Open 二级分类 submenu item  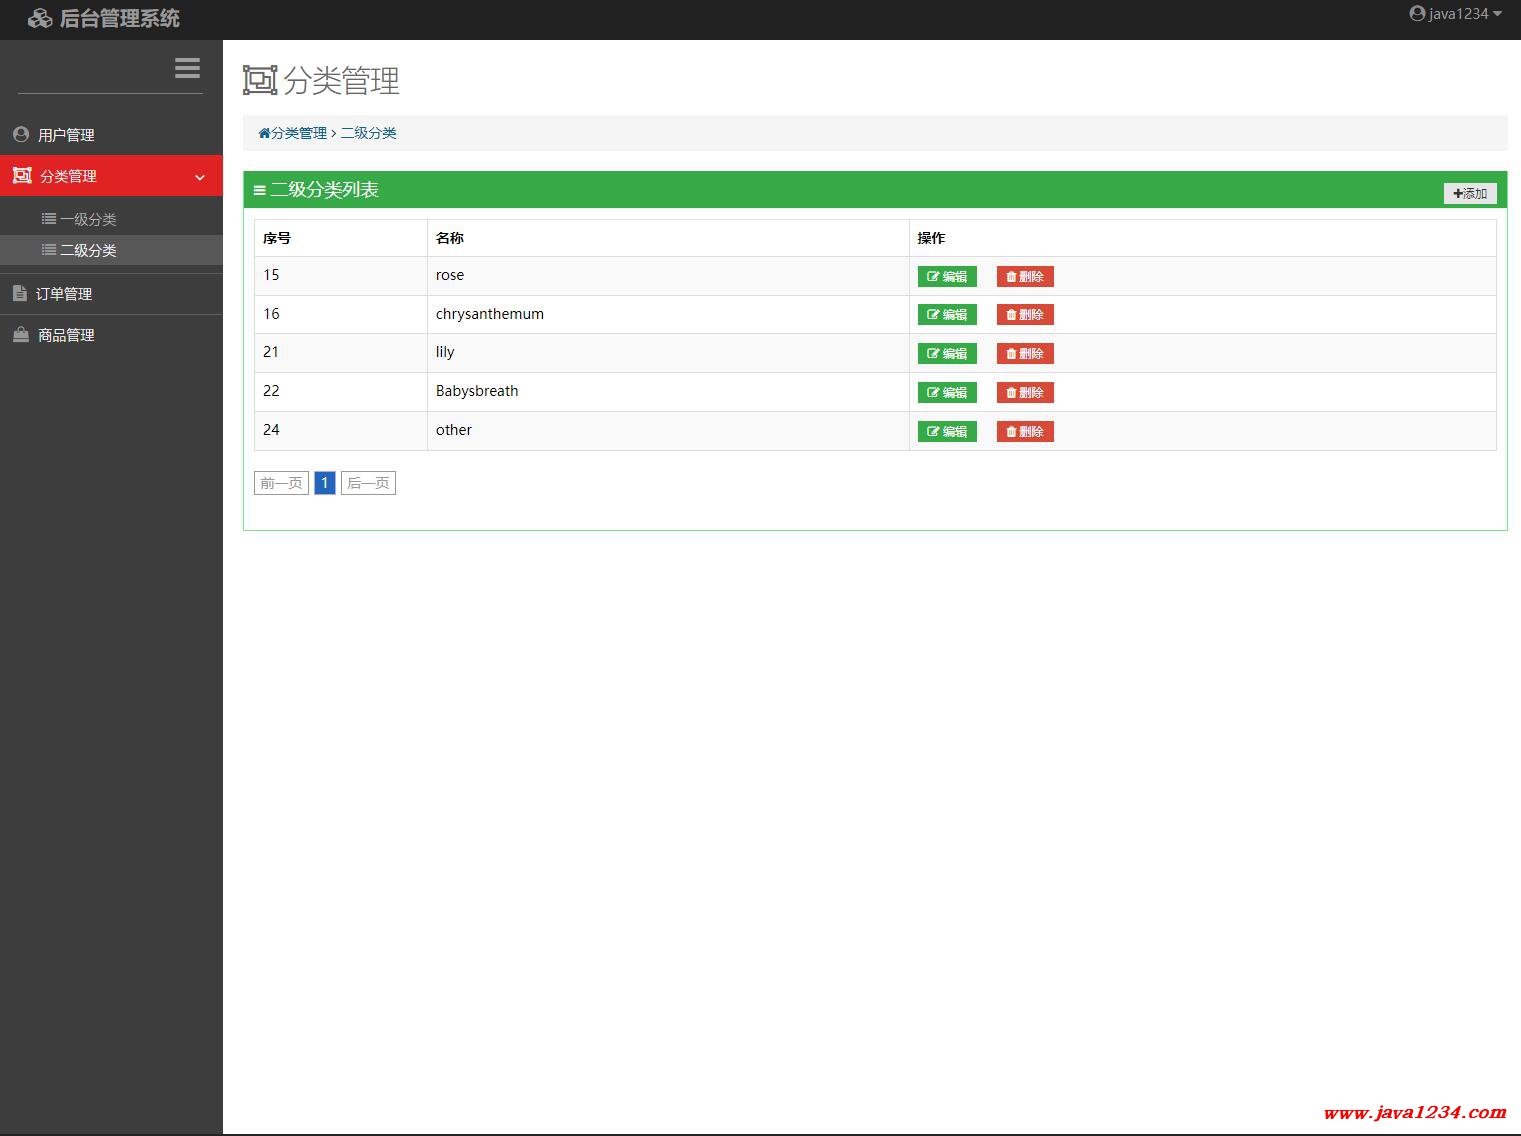[111, 250]
